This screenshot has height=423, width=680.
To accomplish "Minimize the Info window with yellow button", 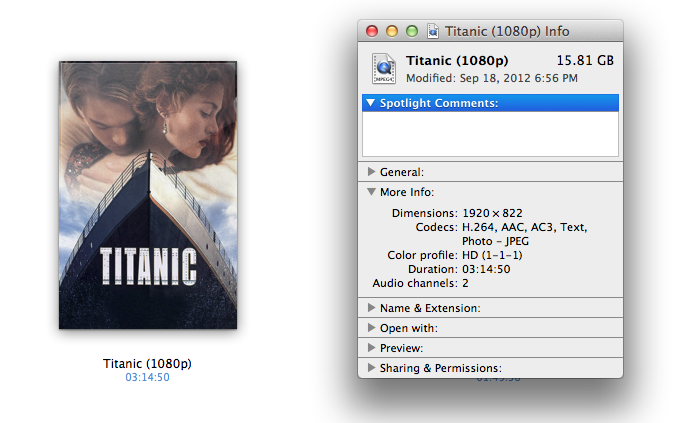I will point(392,31).
